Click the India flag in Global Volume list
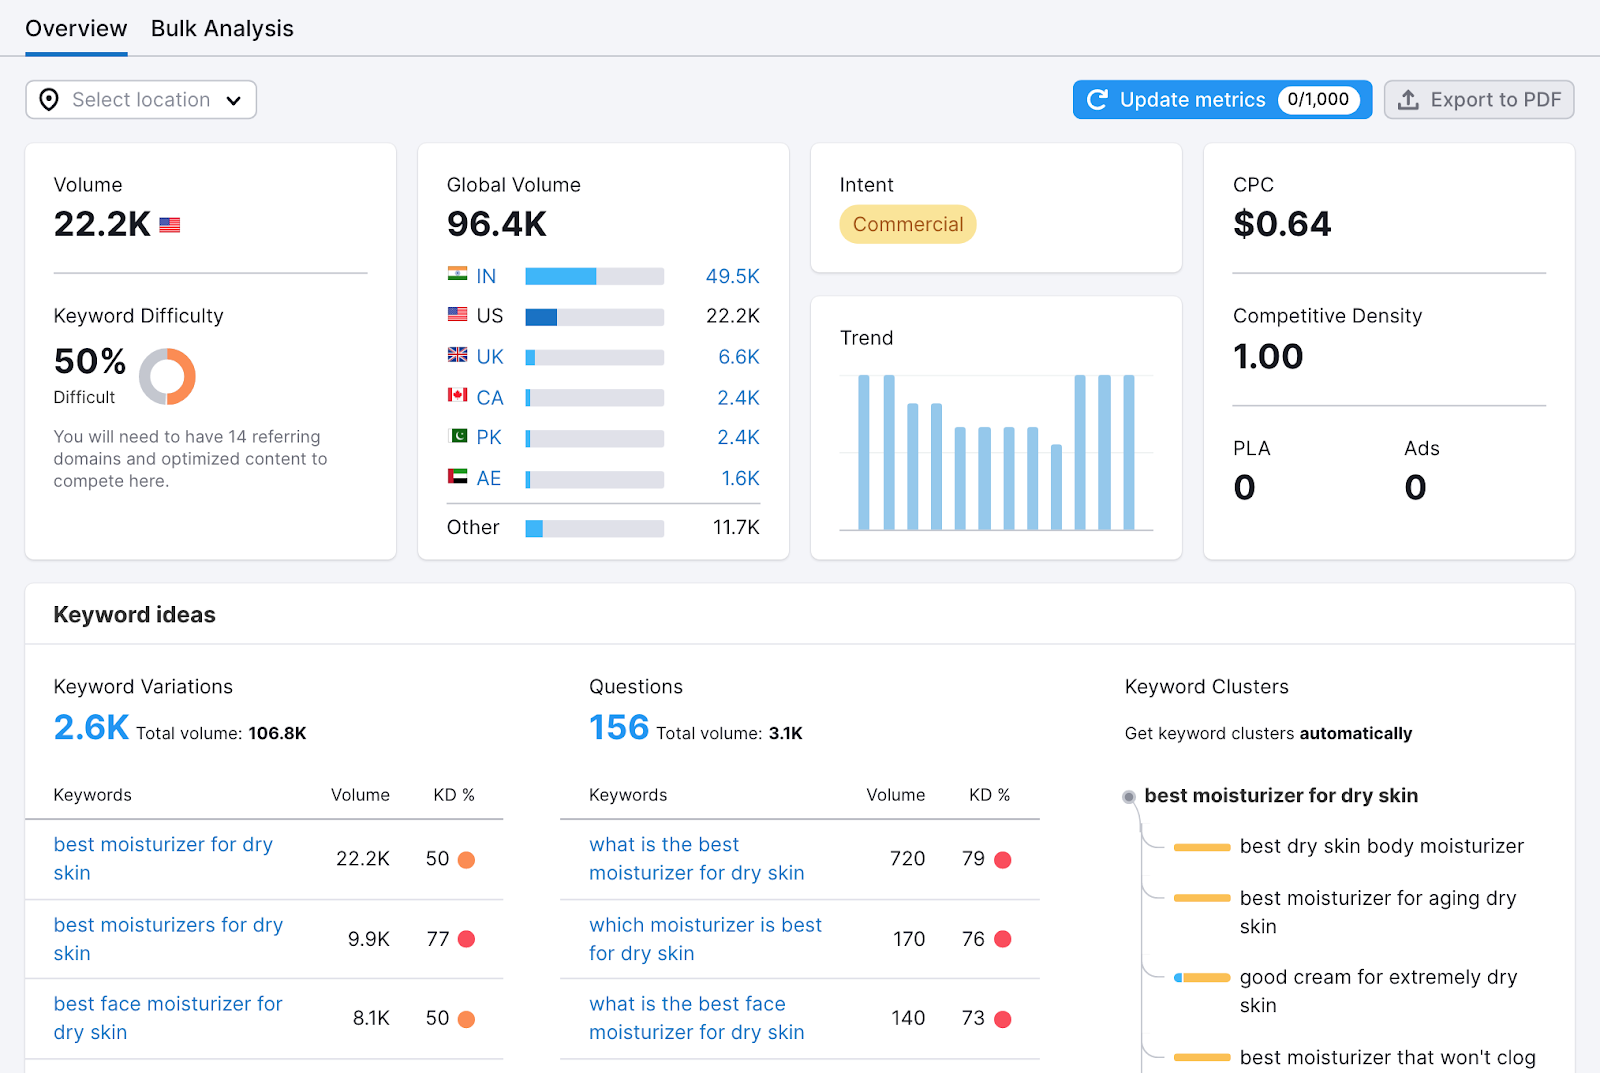 pyautogui.click(x=457, y=275)
